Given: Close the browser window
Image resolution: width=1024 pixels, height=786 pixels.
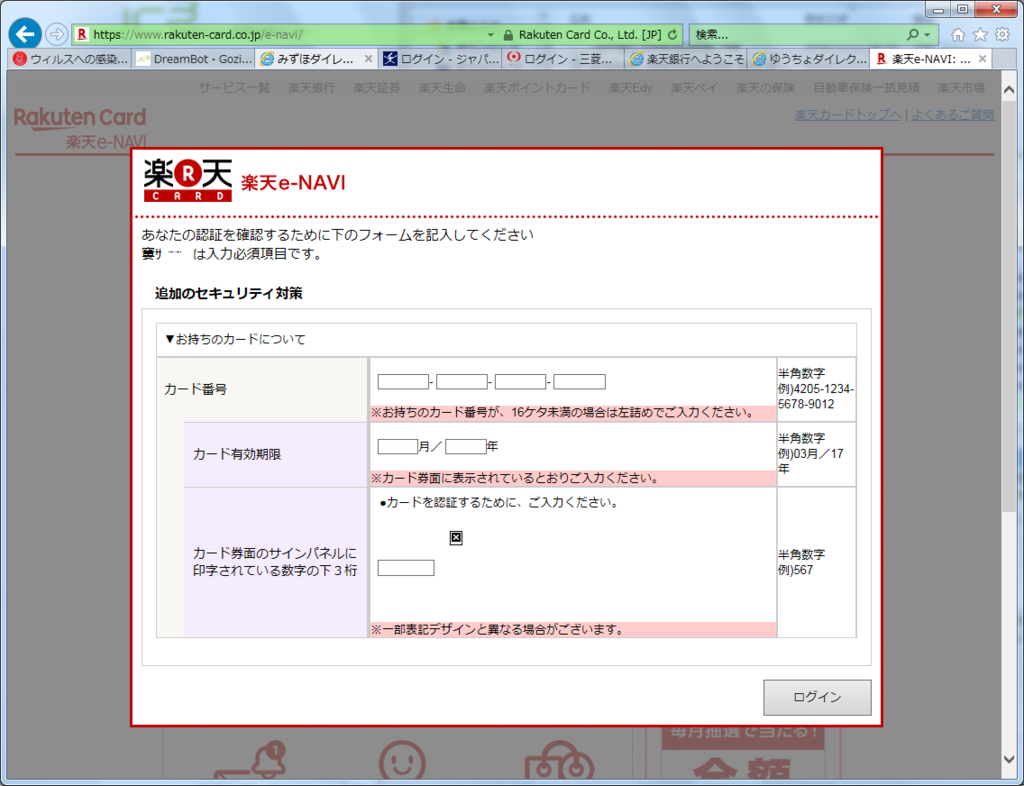Looking at the screenshot, I should pyautogui.click(x=996, y=9).
